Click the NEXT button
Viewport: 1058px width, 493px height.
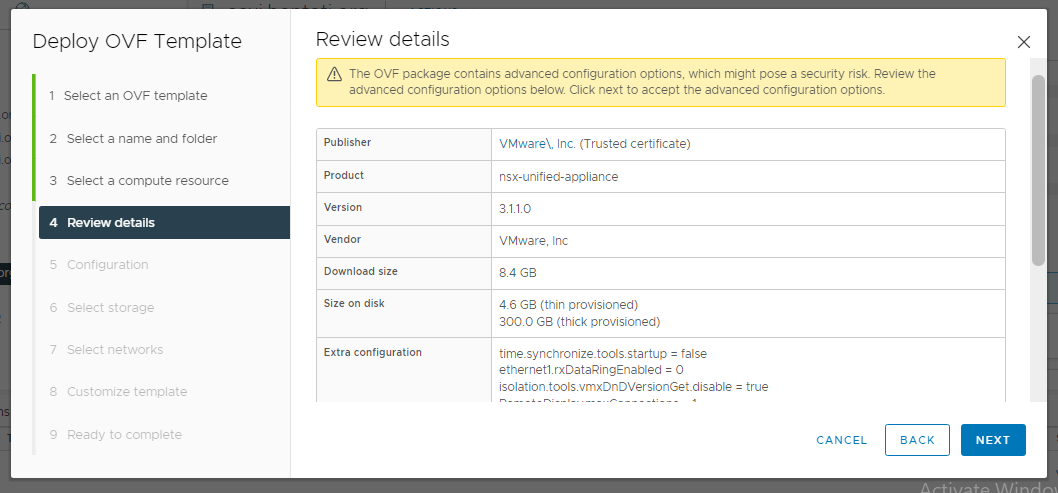tap(993, 440)
